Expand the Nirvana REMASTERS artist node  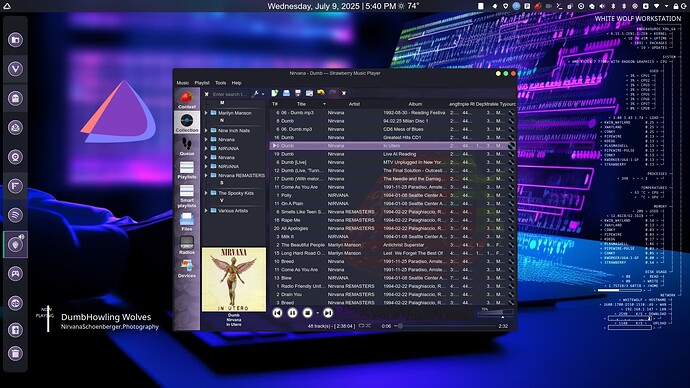(x=206, y=175)
